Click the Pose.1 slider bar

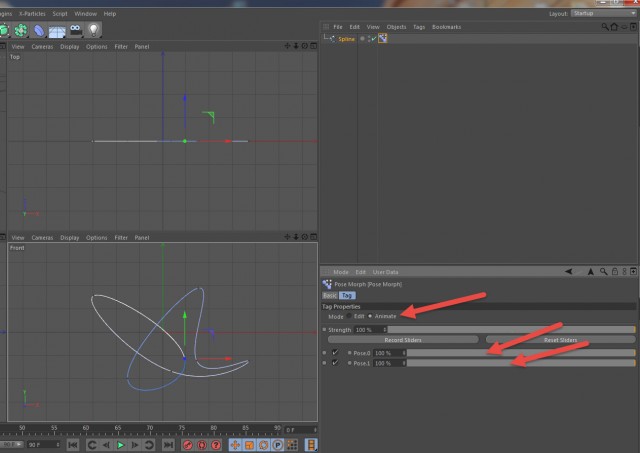521,363
